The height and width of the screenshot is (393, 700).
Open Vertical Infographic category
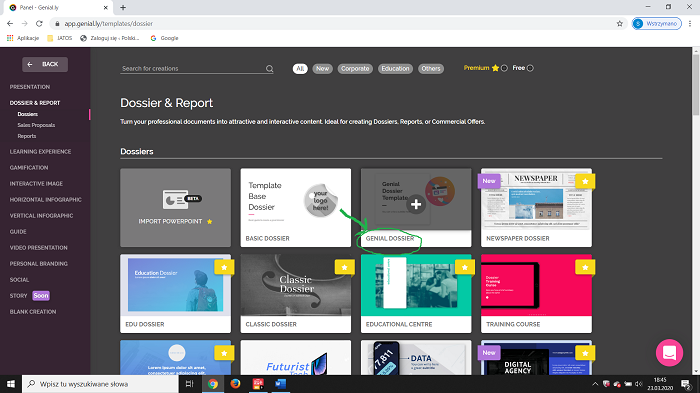(x=42, y=216)
